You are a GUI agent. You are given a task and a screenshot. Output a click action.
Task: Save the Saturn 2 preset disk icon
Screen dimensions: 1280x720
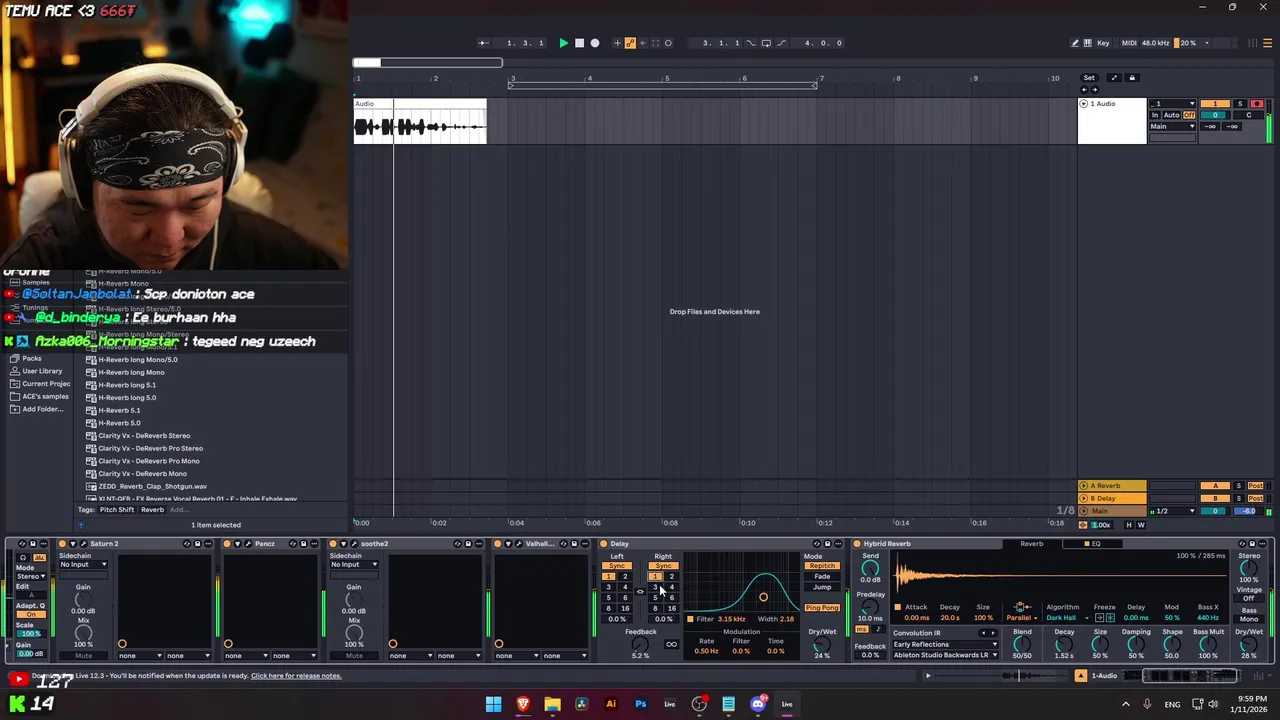[x=197, y=544]
